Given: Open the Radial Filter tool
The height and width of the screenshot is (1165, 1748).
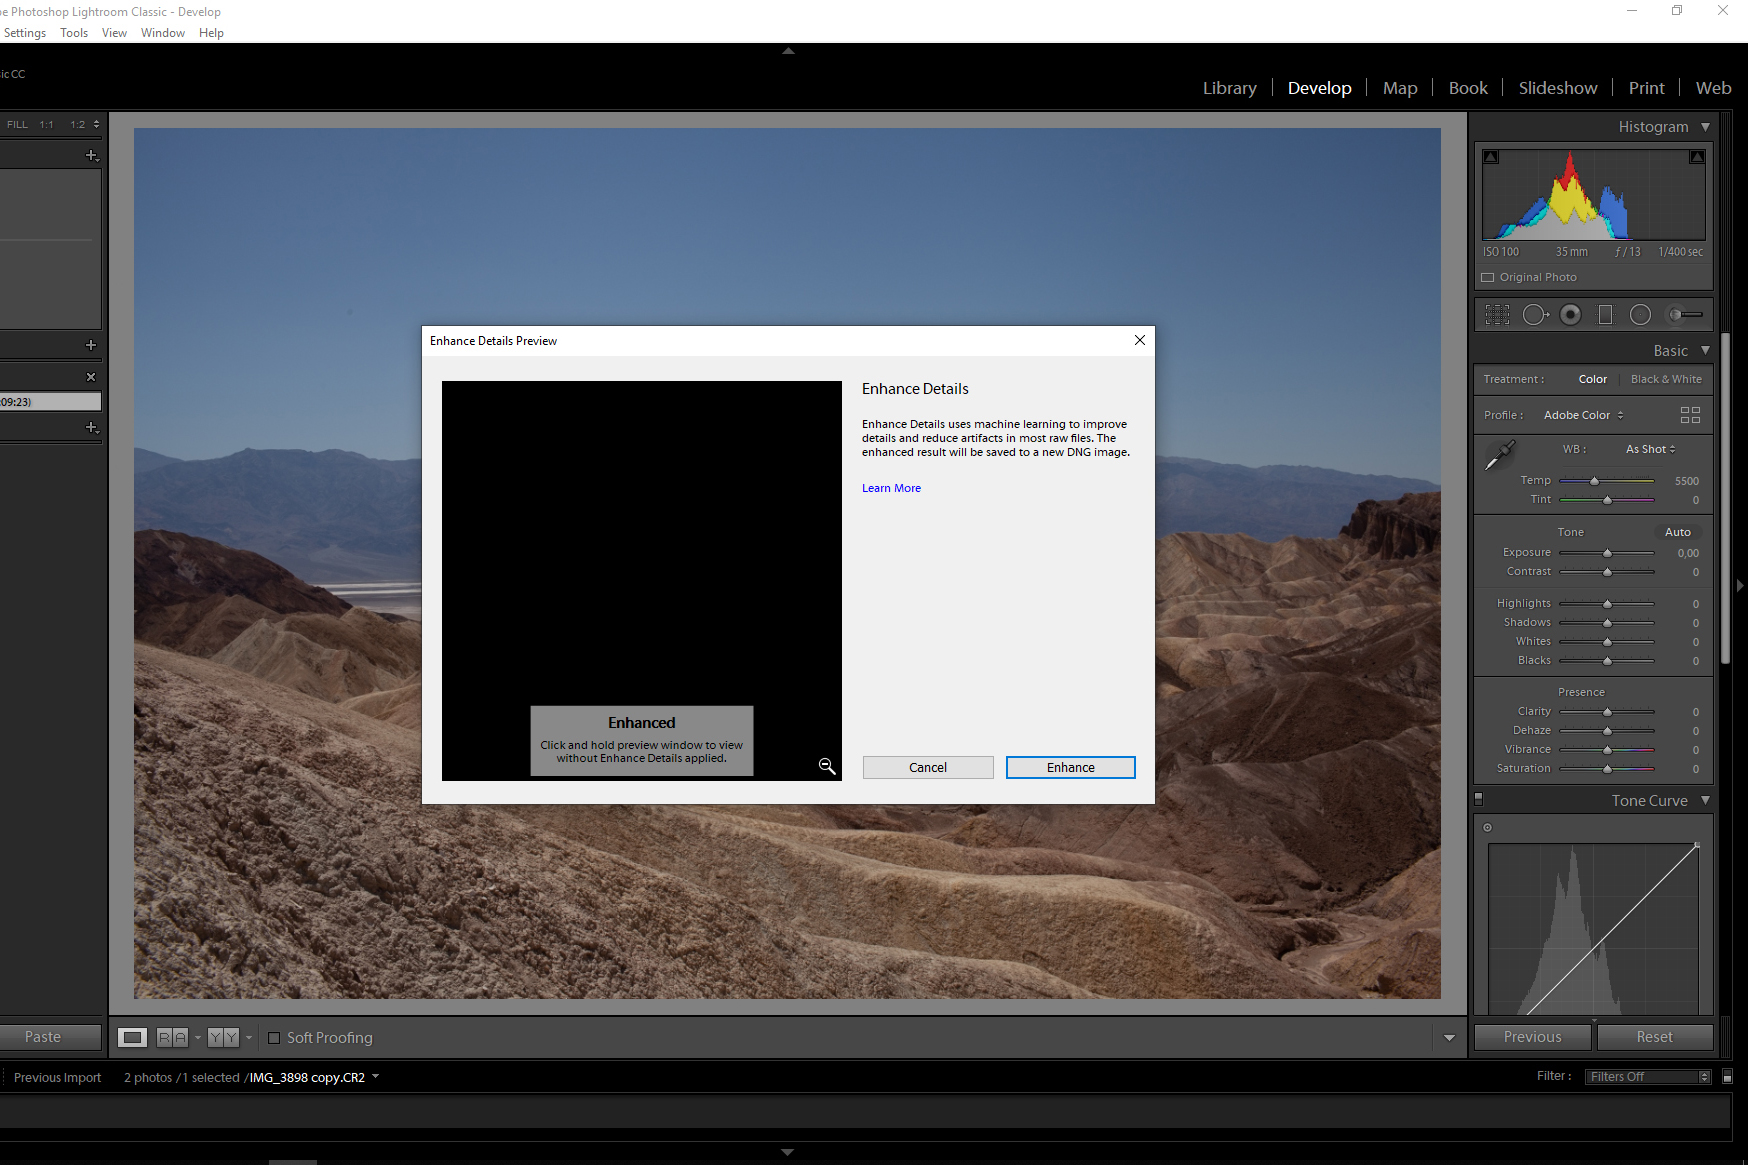Looking at the screenshot, I should click(1640, 314).
